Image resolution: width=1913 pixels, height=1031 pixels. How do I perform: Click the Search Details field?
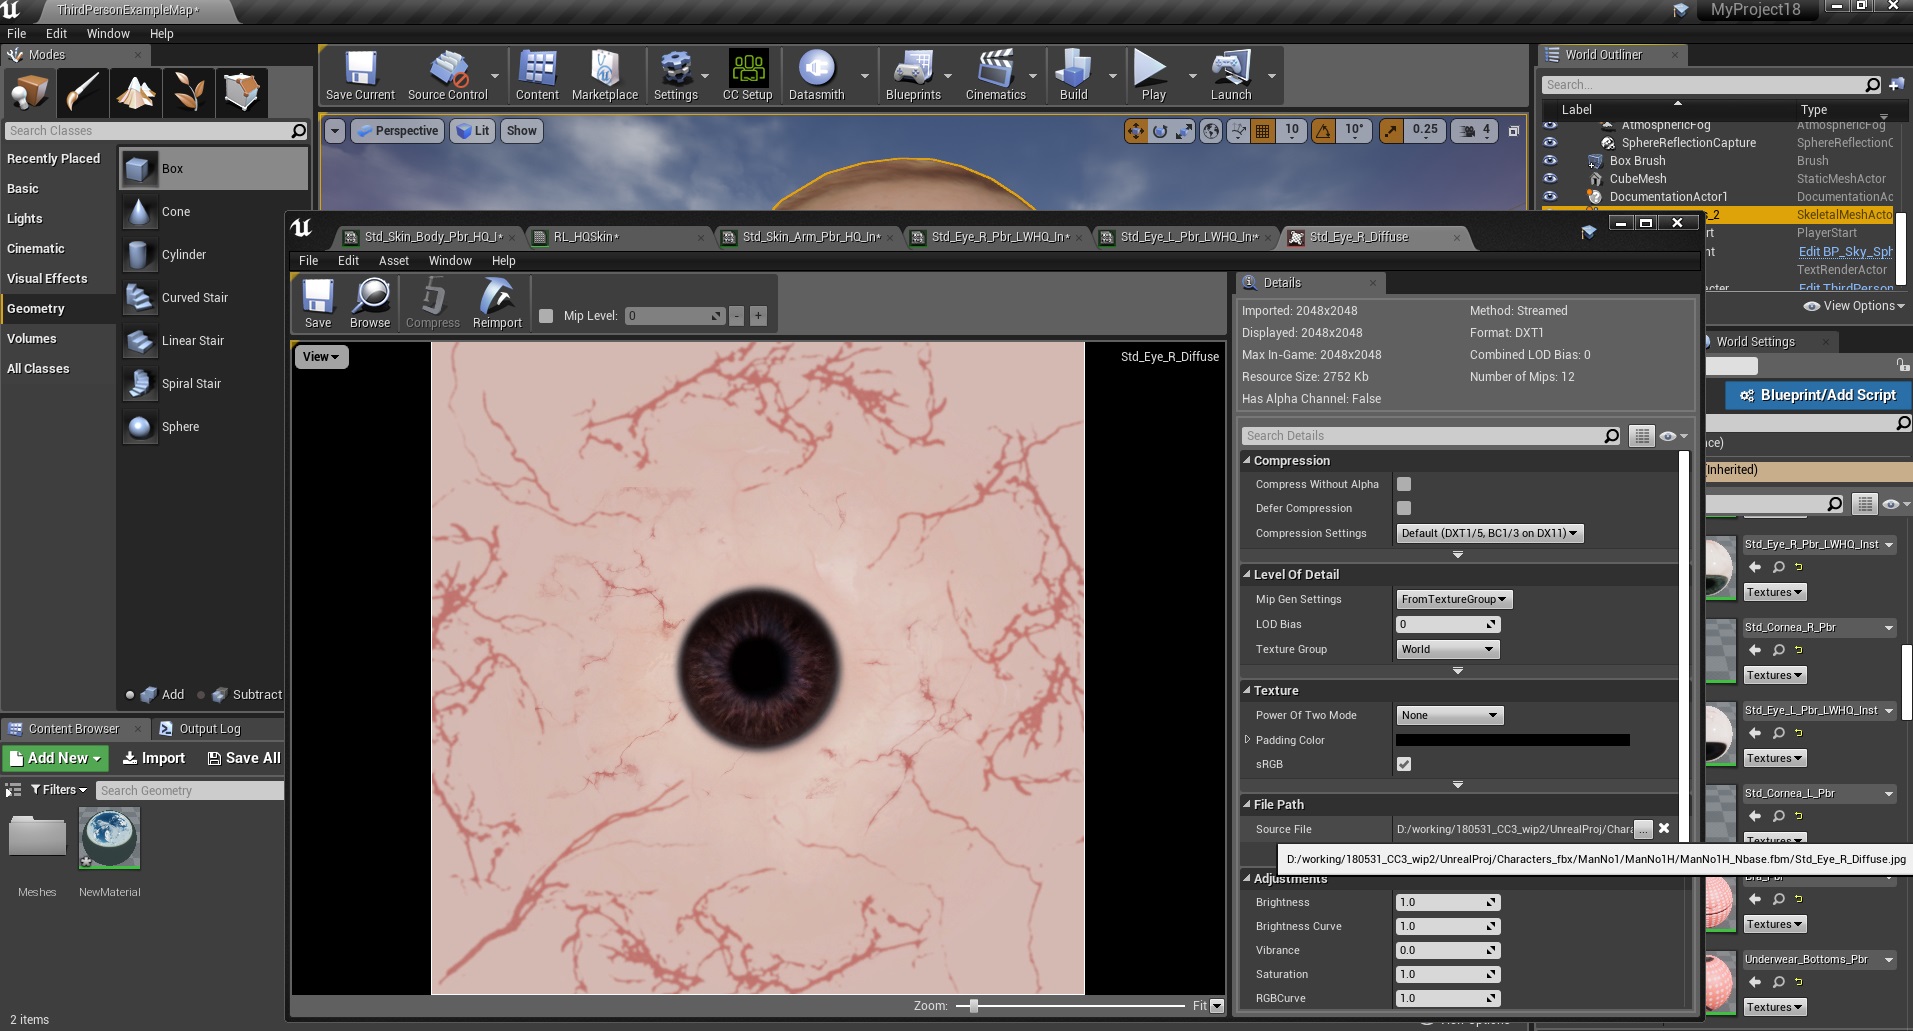[1432, 436]
